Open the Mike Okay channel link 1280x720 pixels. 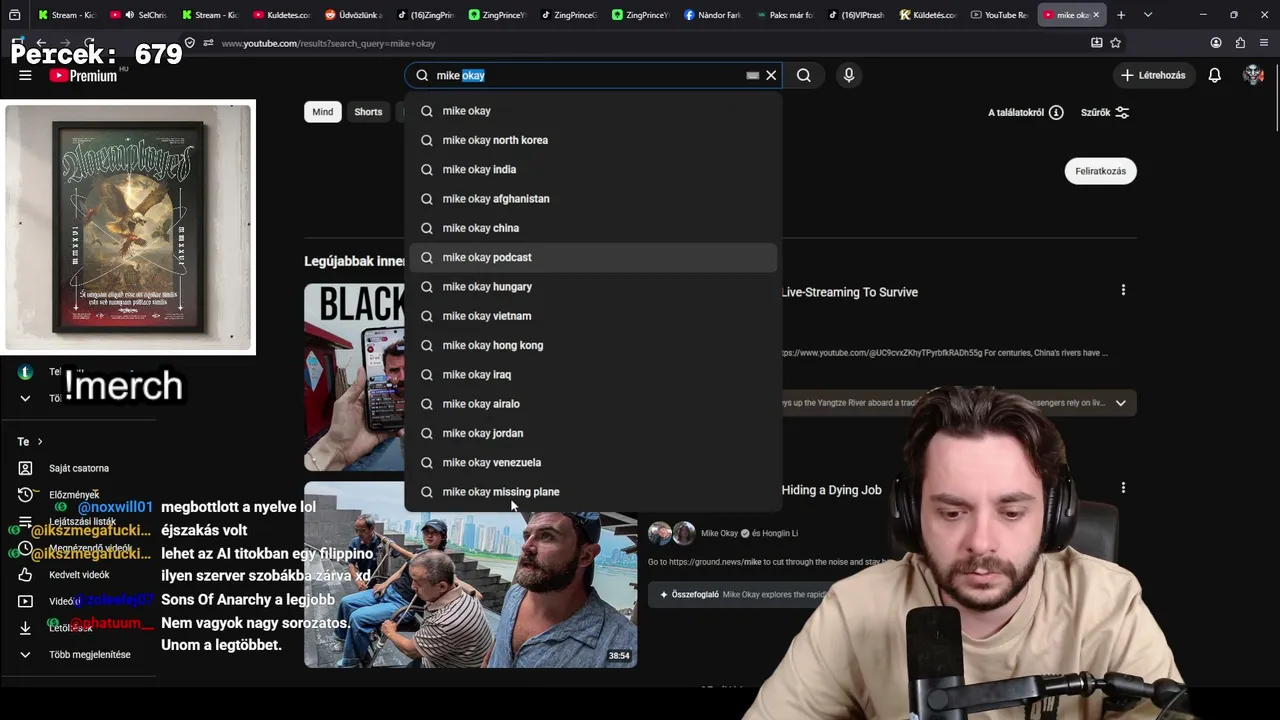click(719, 533)
